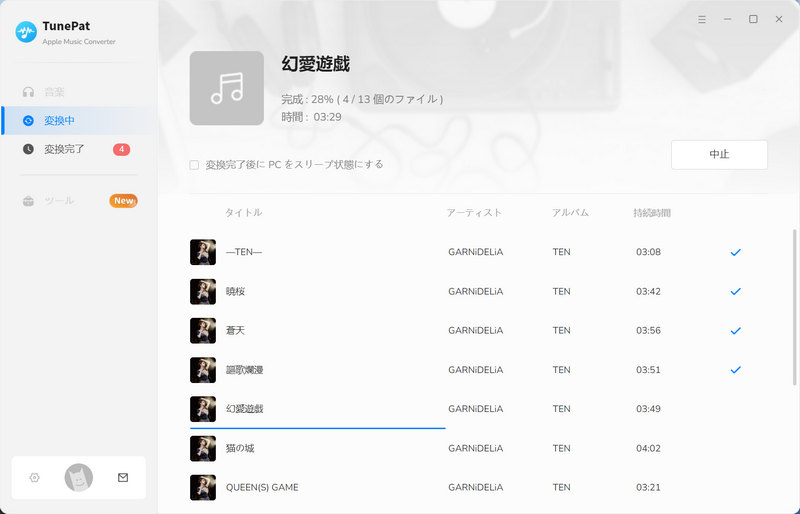
Task: Click the アーティスト column header
Action: coord(474,213)
